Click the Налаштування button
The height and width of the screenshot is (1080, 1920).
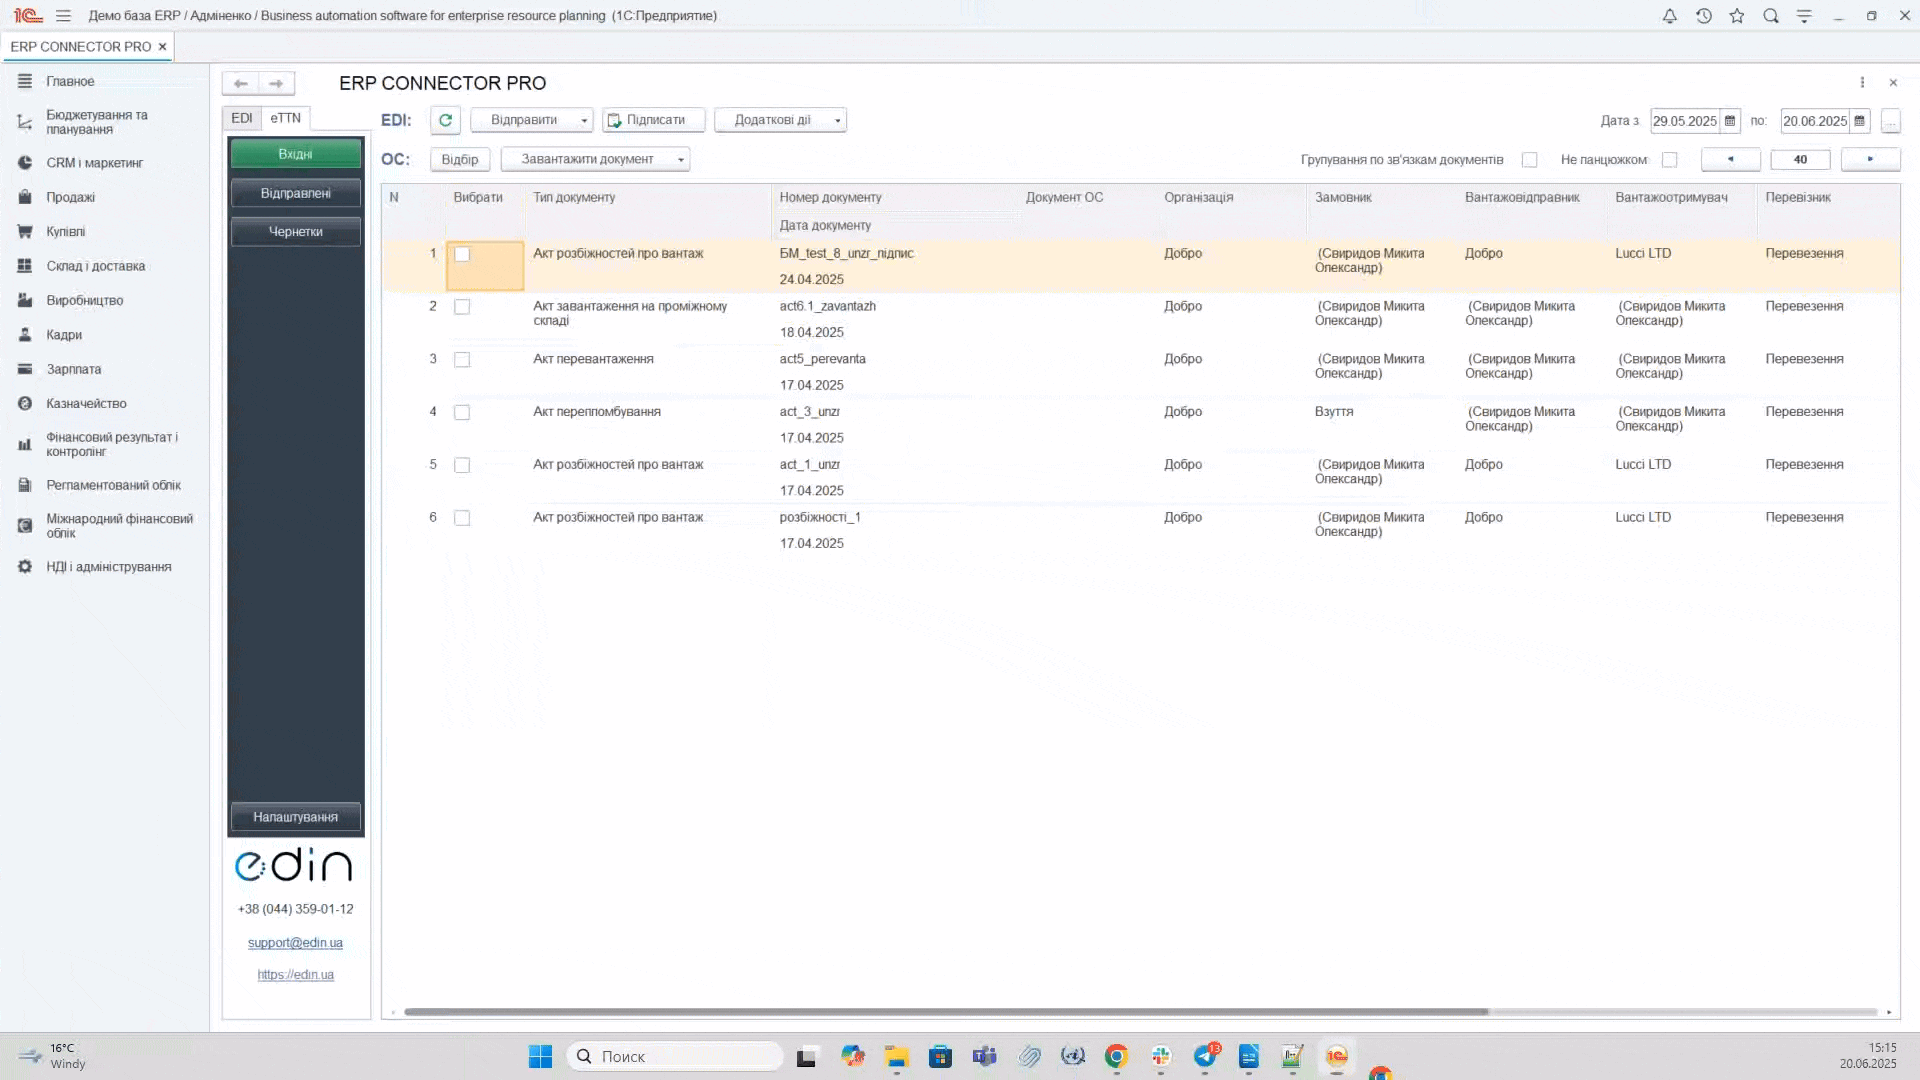tap(295, 817)
